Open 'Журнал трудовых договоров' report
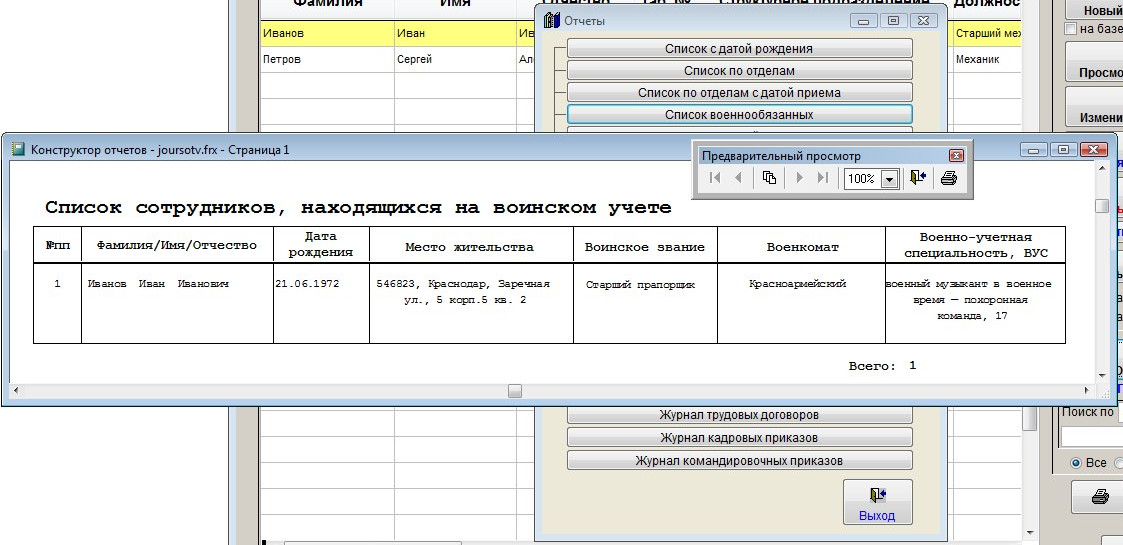The width and height of the screenshot is (1123, 545). click(x=739, y=415)
